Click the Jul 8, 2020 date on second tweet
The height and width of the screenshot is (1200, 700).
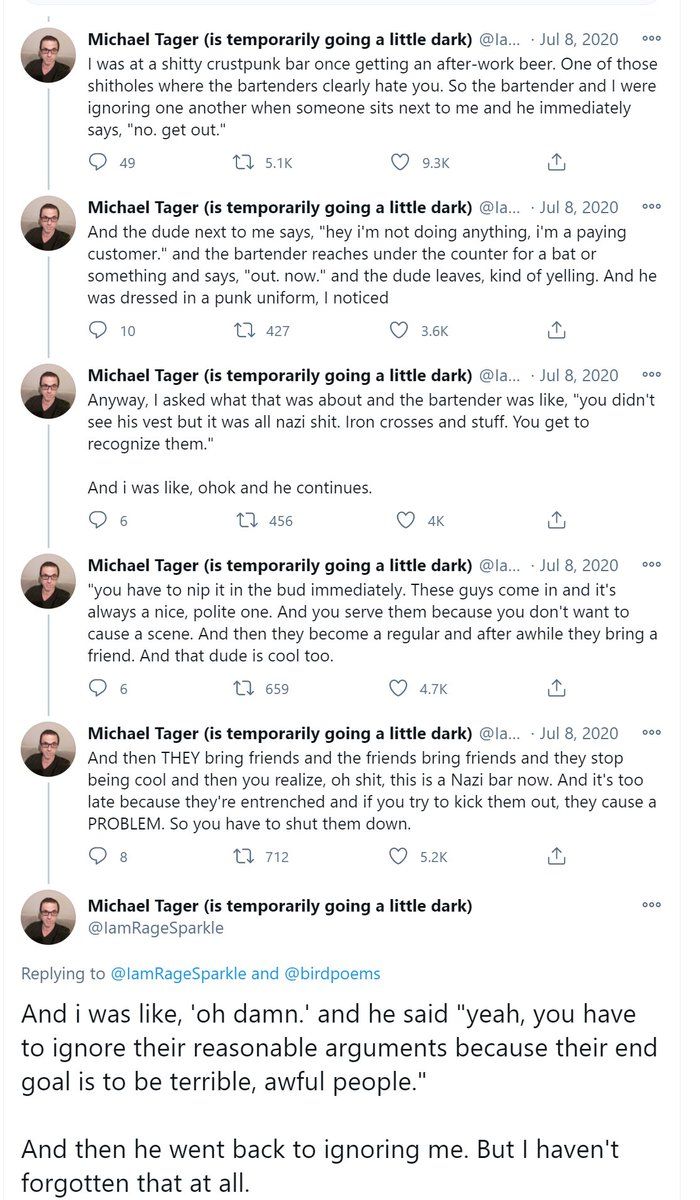(x=579, y=207)
